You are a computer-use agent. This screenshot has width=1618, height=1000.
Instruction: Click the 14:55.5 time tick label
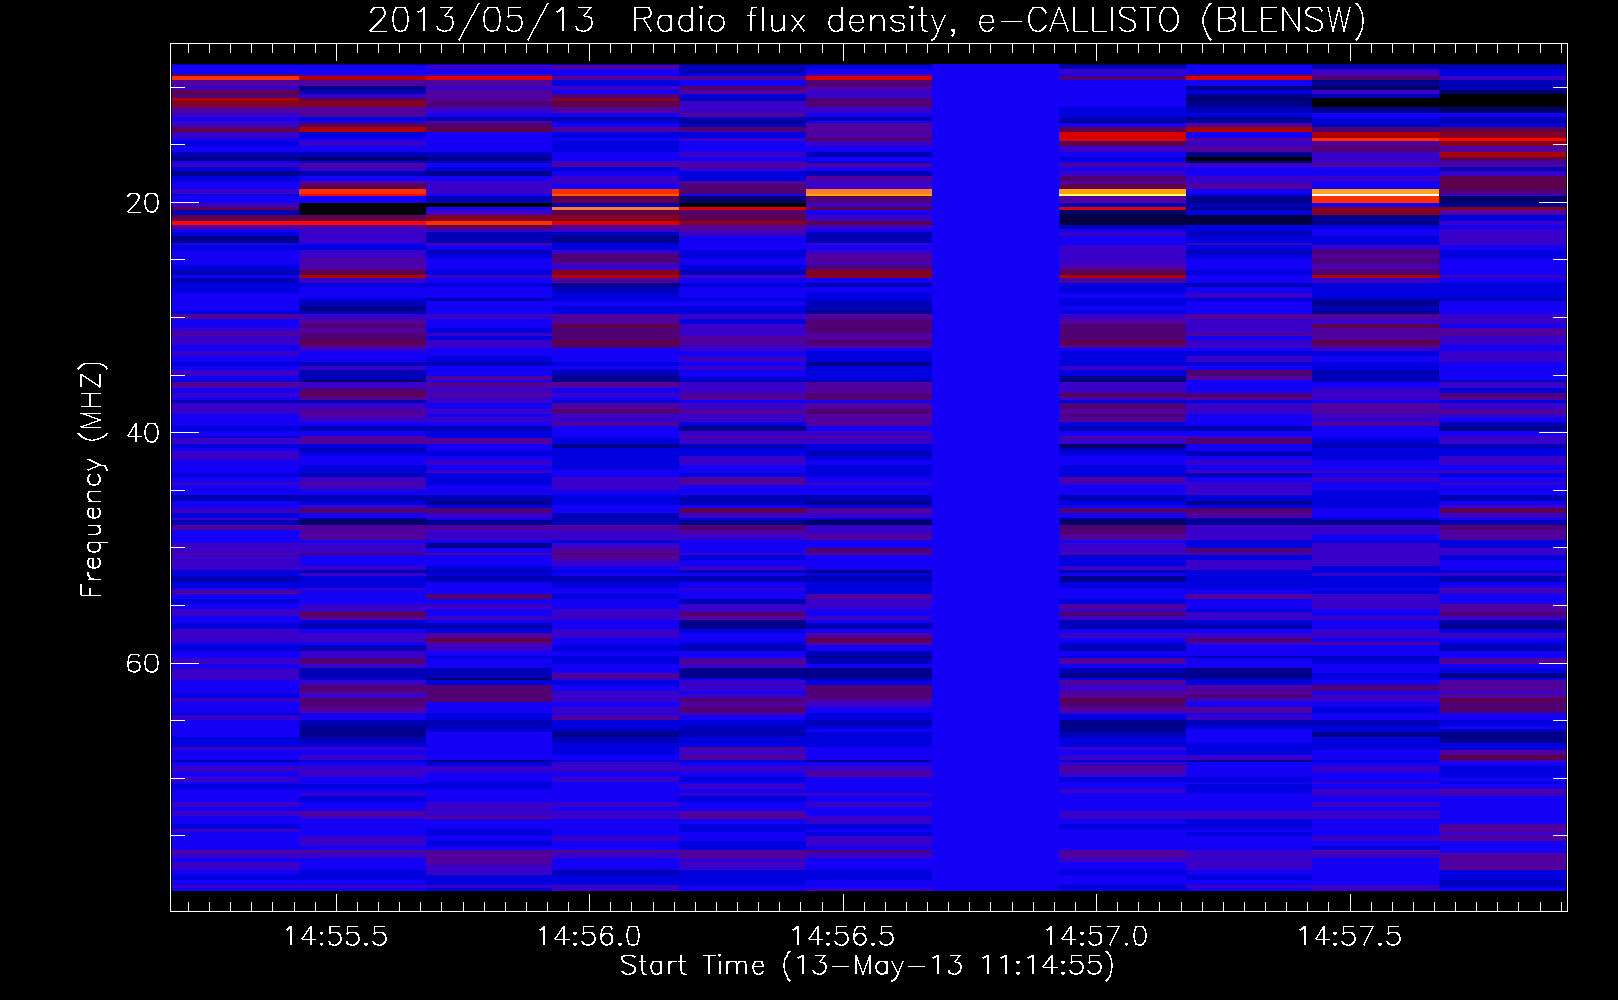[x=336, y=937]
